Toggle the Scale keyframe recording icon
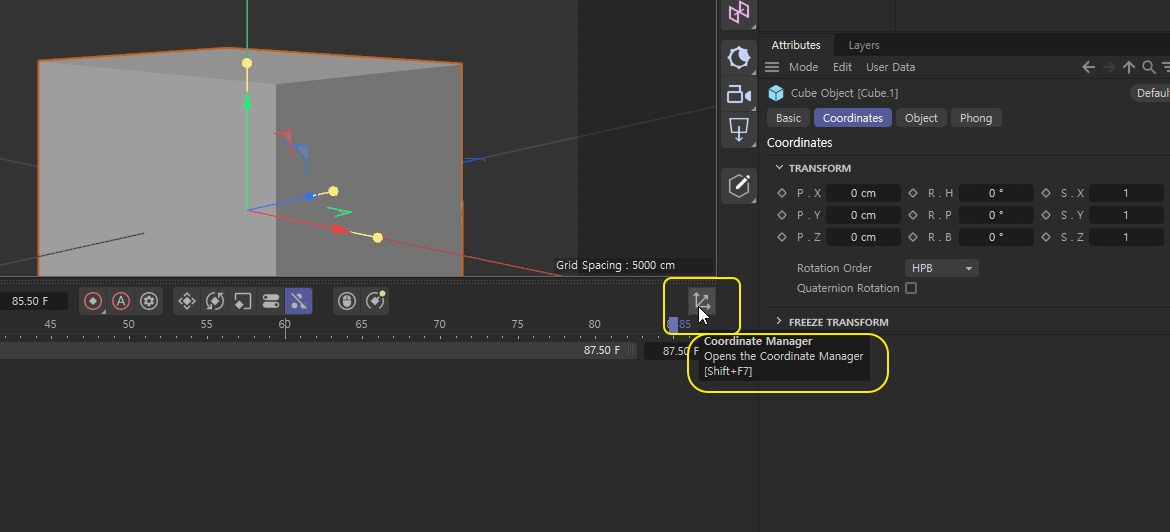This screenshot has width=1170, height=532. click(x=243, y=301)
